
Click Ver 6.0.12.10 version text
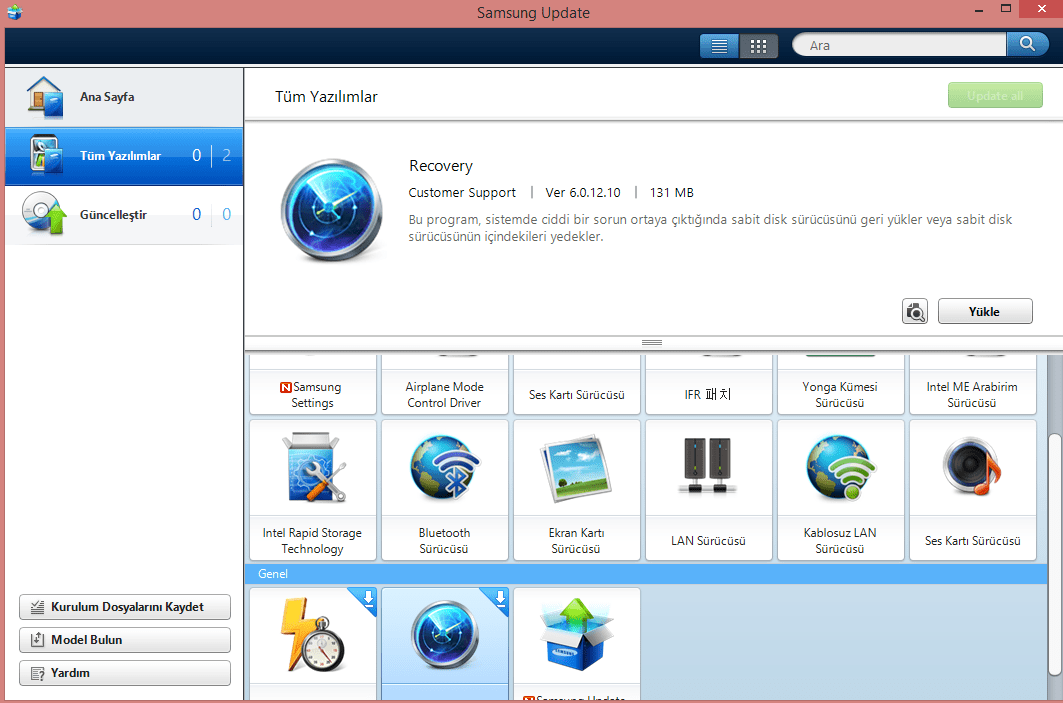583,193
